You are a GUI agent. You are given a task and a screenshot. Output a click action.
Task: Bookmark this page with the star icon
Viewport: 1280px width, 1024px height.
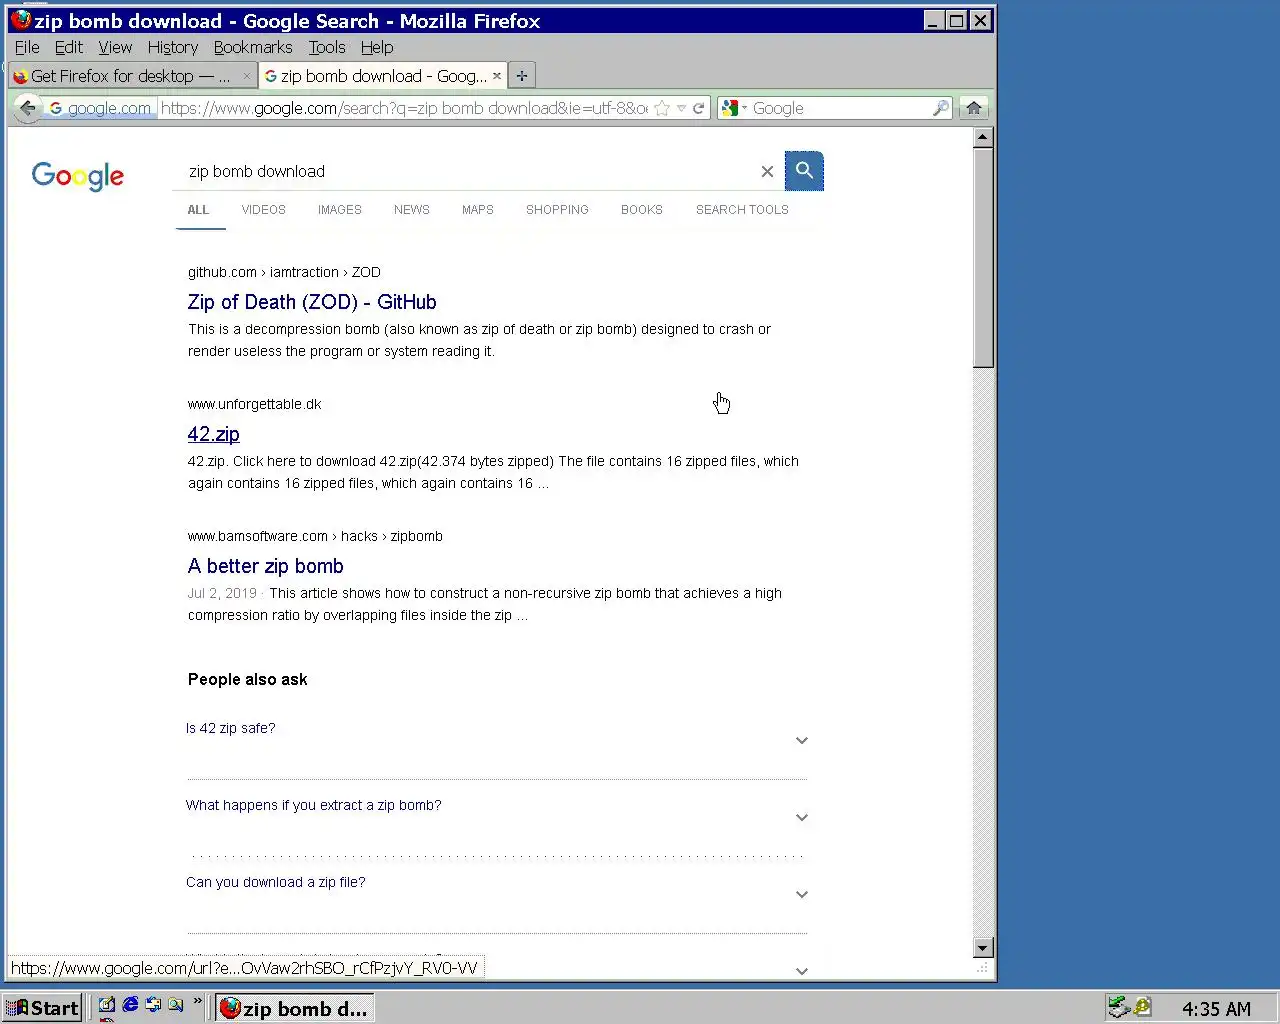click(x=662, y=108)
